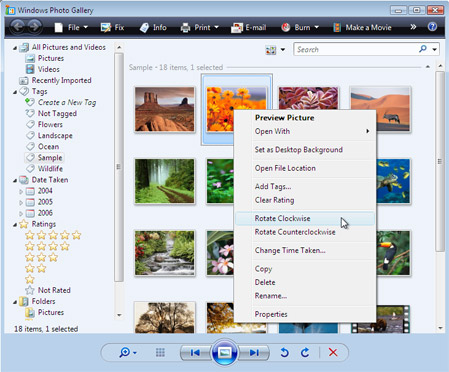
Task: Open the Fix tool
Action: [x=112, y=27]
